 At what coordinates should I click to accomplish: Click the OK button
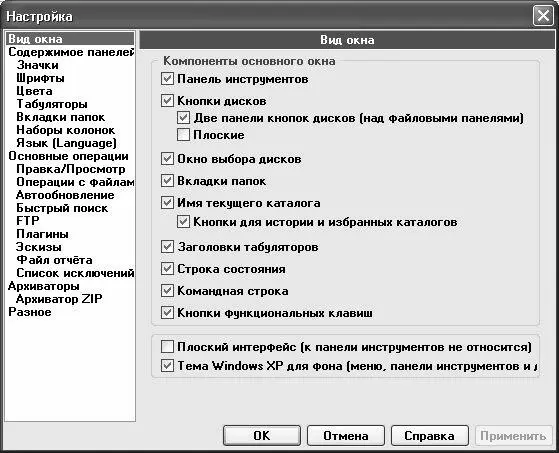(262, 436)
